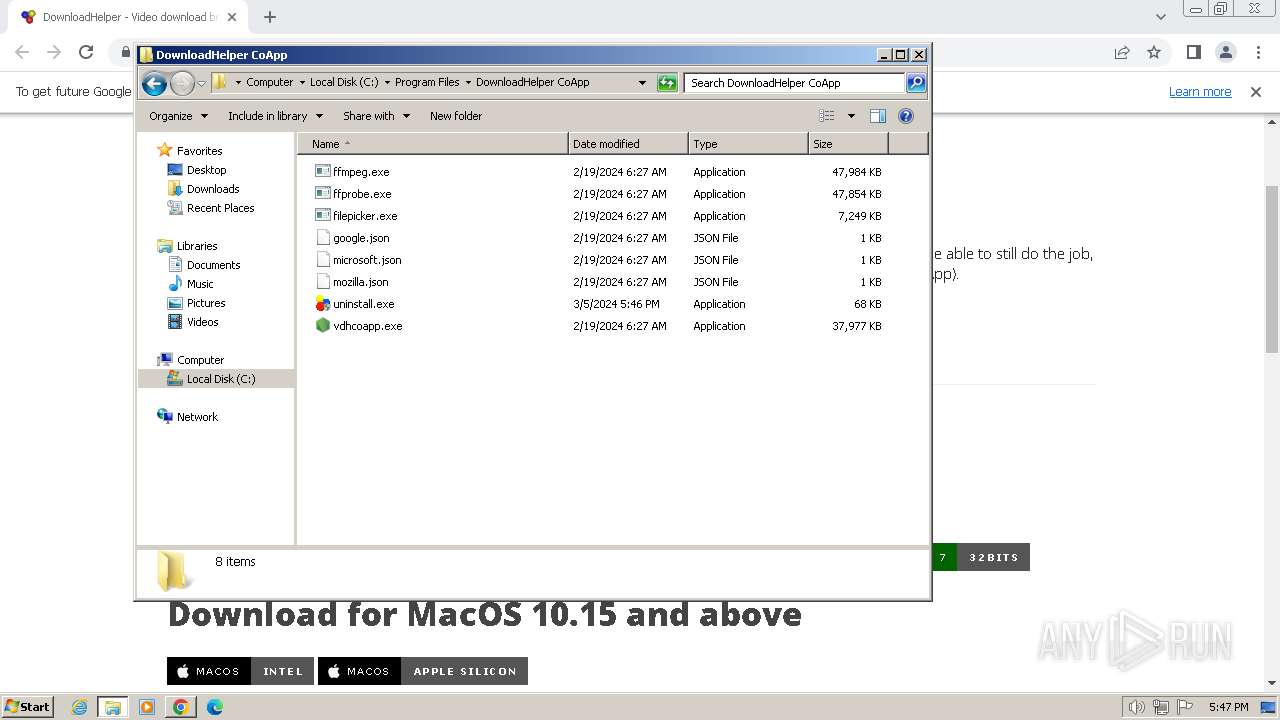Image resolution: width=1280 pixels, height=720 pixels.
Task: Toggle Chrome side panel icon
Action: click(1193, 53)
